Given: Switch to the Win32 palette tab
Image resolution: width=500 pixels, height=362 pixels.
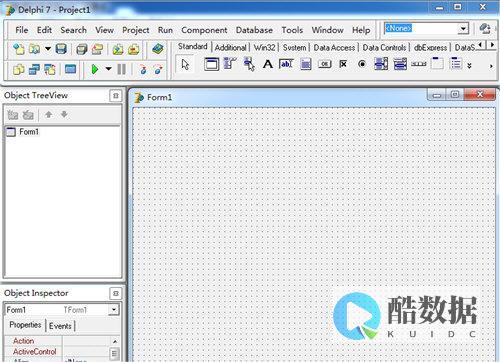Looking at the screenshot, I should coord(264,48).
